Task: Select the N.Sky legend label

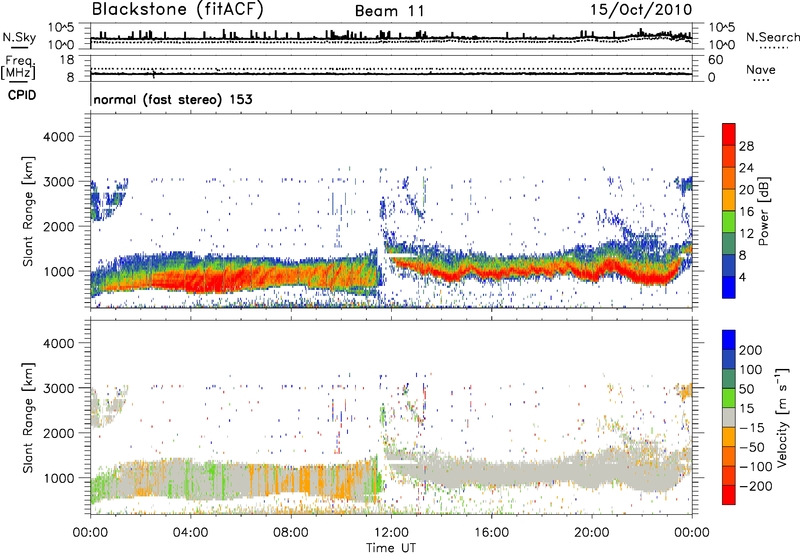Action: pos(19,37)
